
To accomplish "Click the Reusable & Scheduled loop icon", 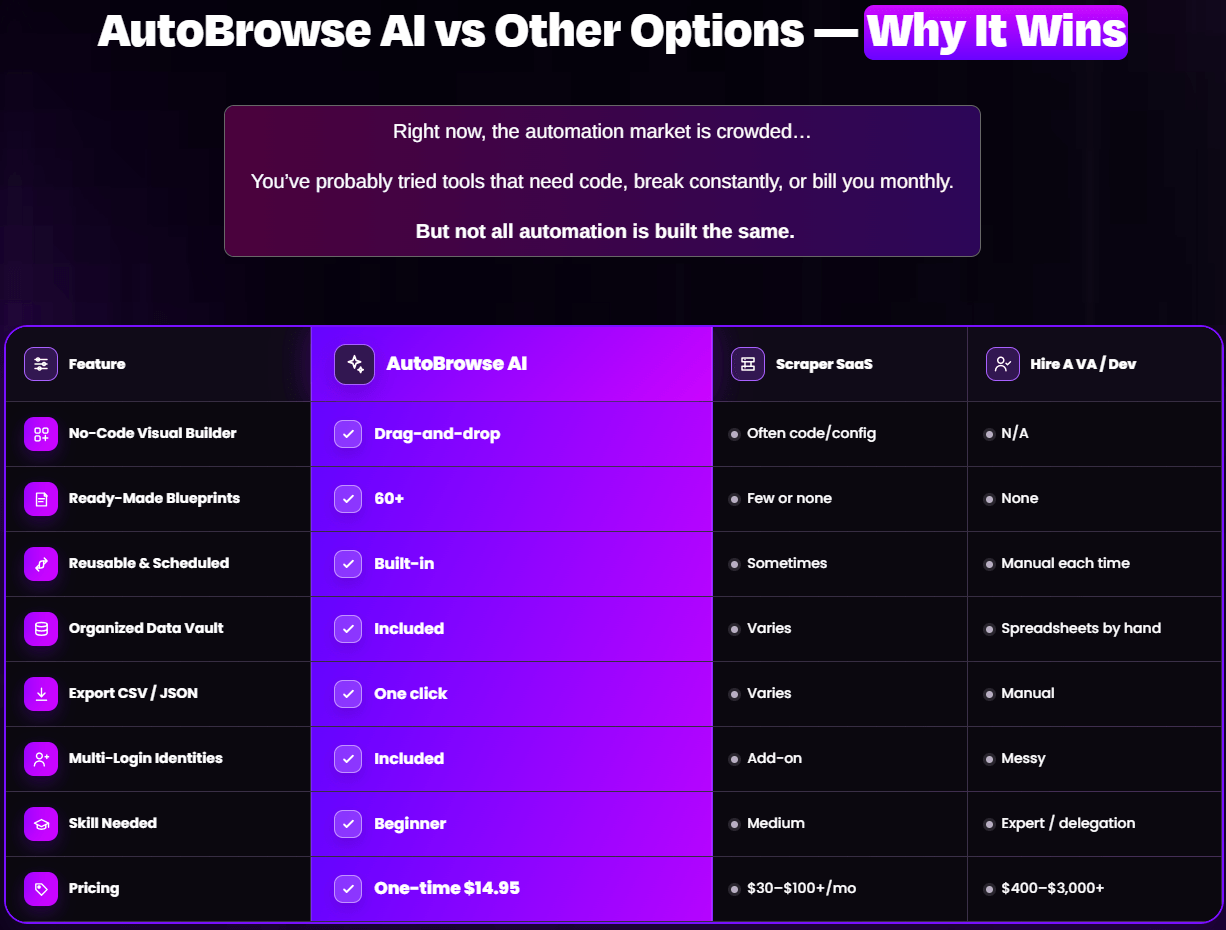I will pyautogui.click(x=41, y=564).
